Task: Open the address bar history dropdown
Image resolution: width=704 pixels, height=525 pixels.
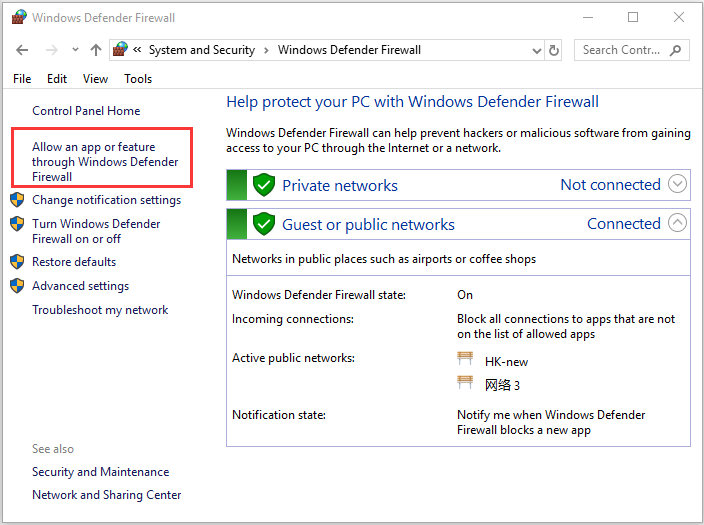Action: (537, 51)
